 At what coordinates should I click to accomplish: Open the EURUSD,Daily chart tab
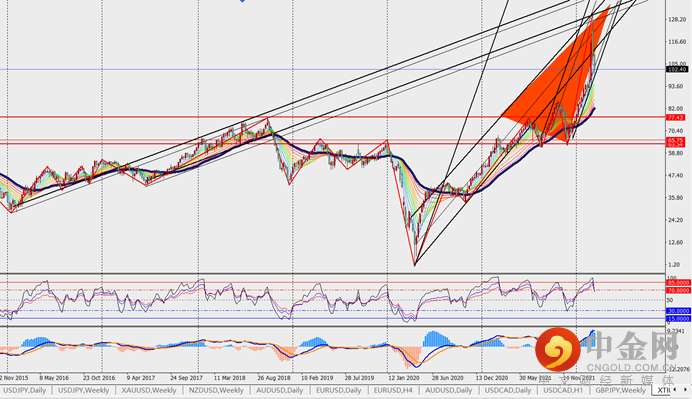click(x=338, y=391)
